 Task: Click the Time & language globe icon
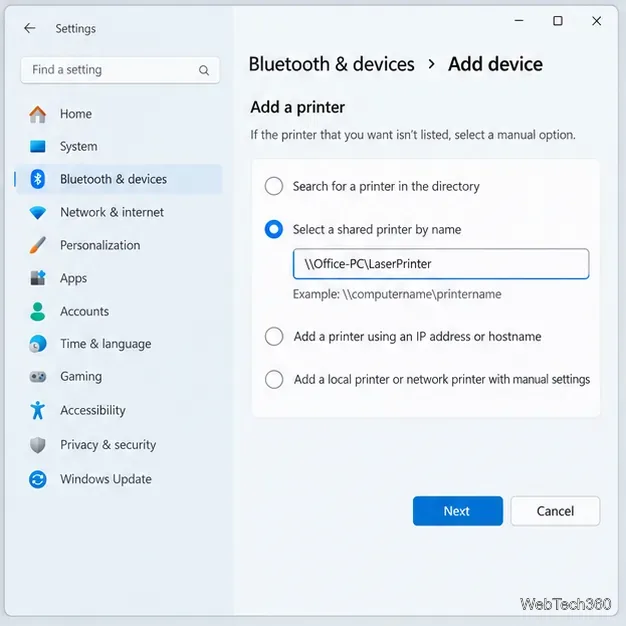click(x=38, y=344)
